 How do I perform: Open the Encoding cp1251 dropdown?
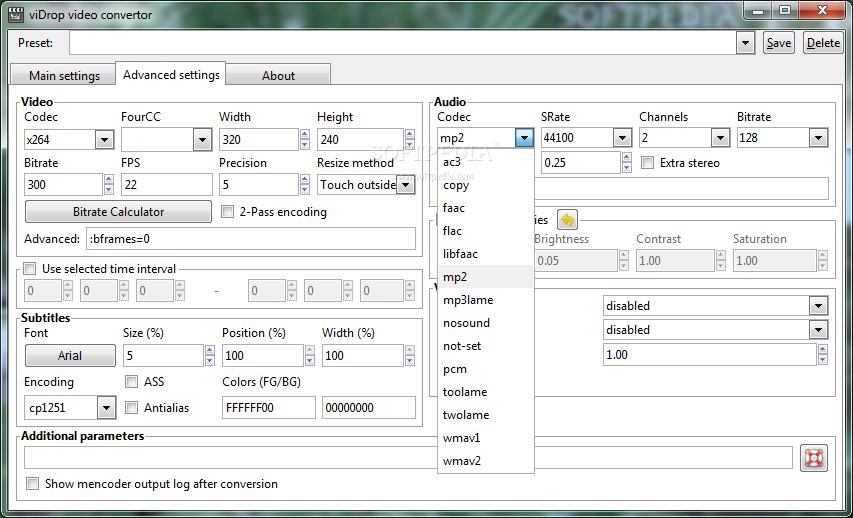pyautogui.click(x=106, y=408)
